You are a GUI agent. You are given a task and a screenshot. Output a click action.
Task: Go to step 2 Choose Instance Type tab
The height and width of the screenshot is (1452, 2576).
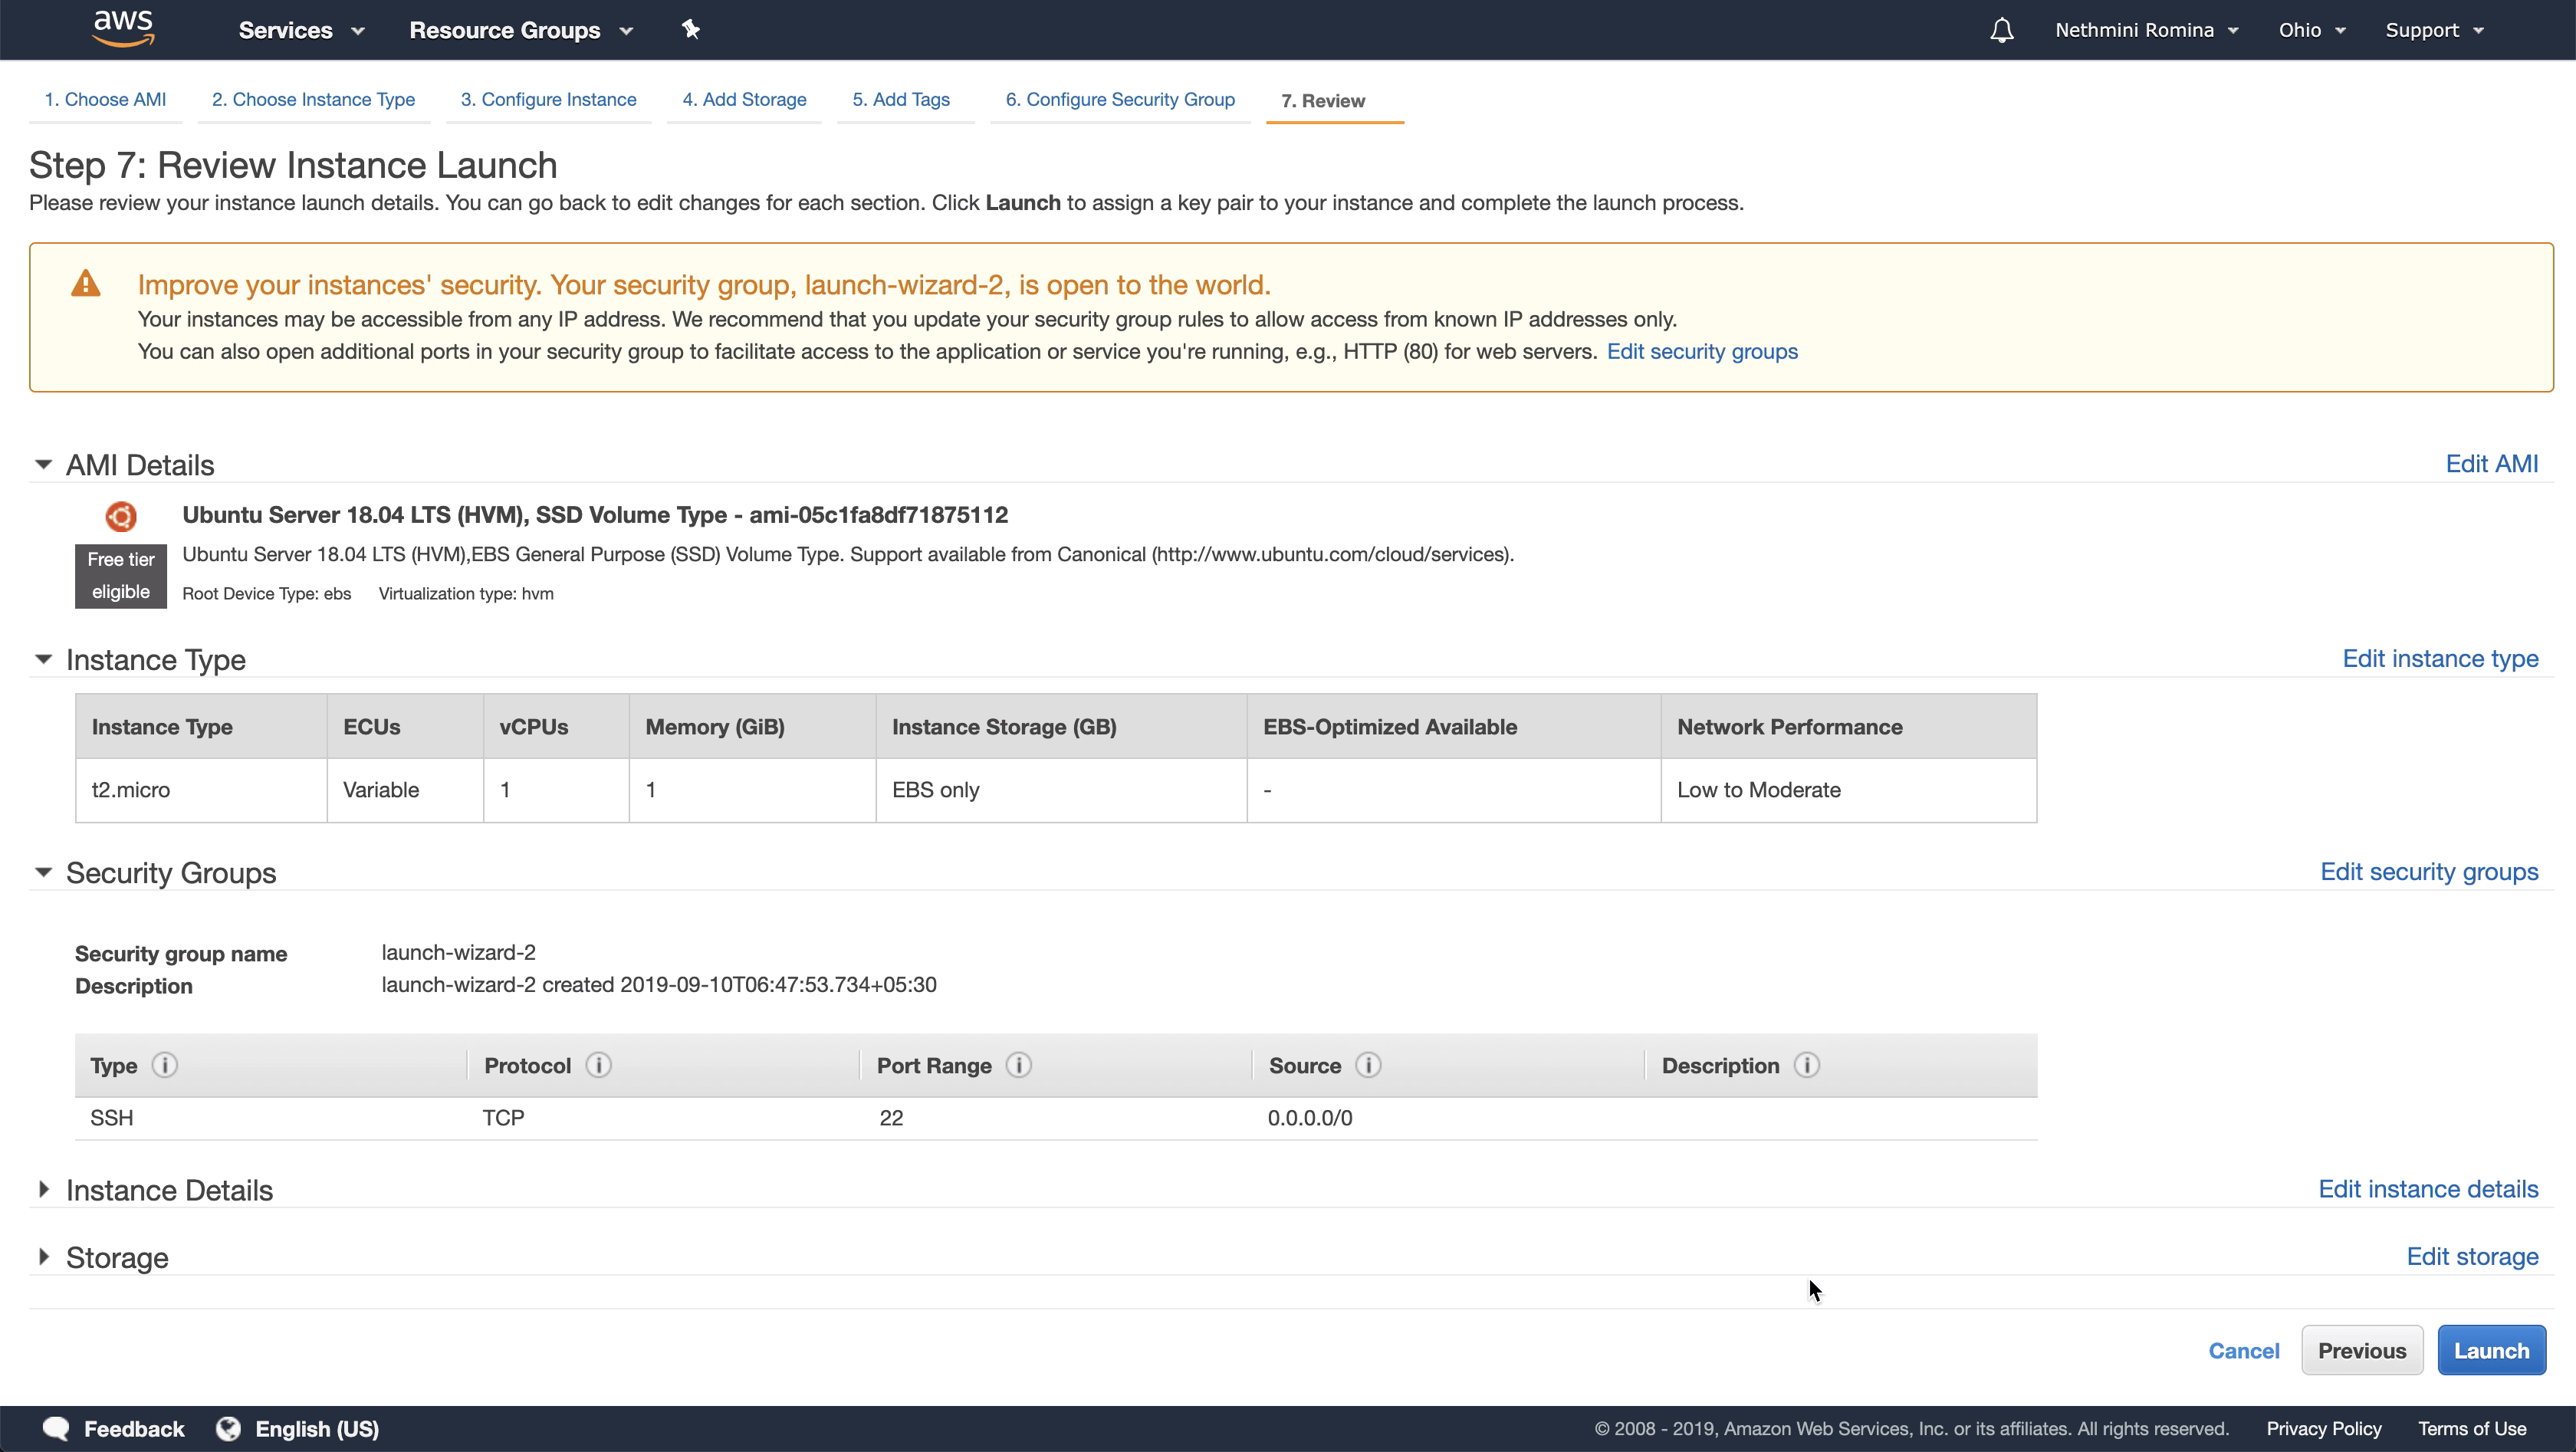tap(313, 100)
